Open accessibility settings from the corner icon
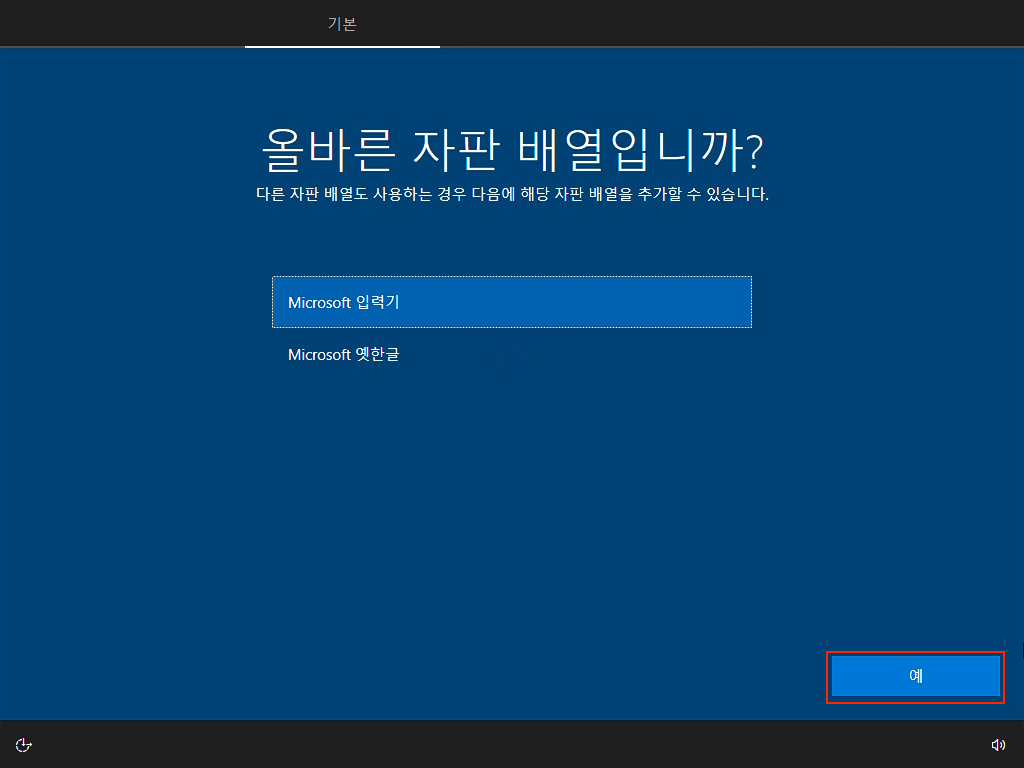Screen dimensions: 1024x768 (x=24, y=745)
